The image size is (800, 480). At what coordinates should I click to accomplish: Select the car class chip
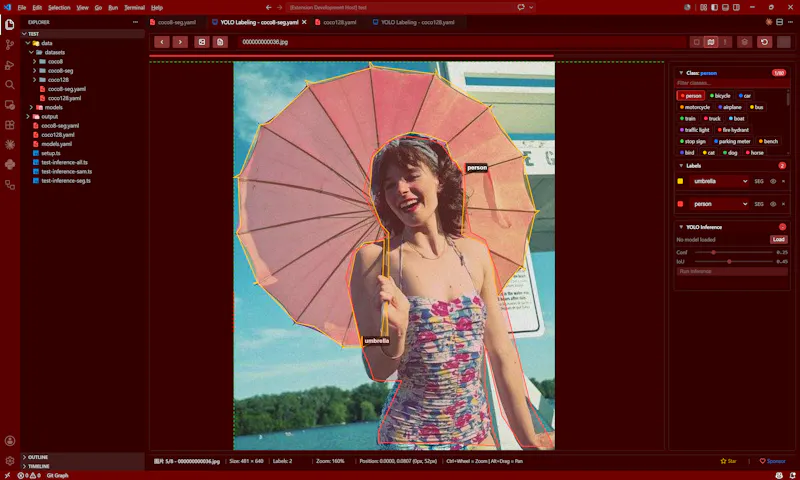pos(744,95)
